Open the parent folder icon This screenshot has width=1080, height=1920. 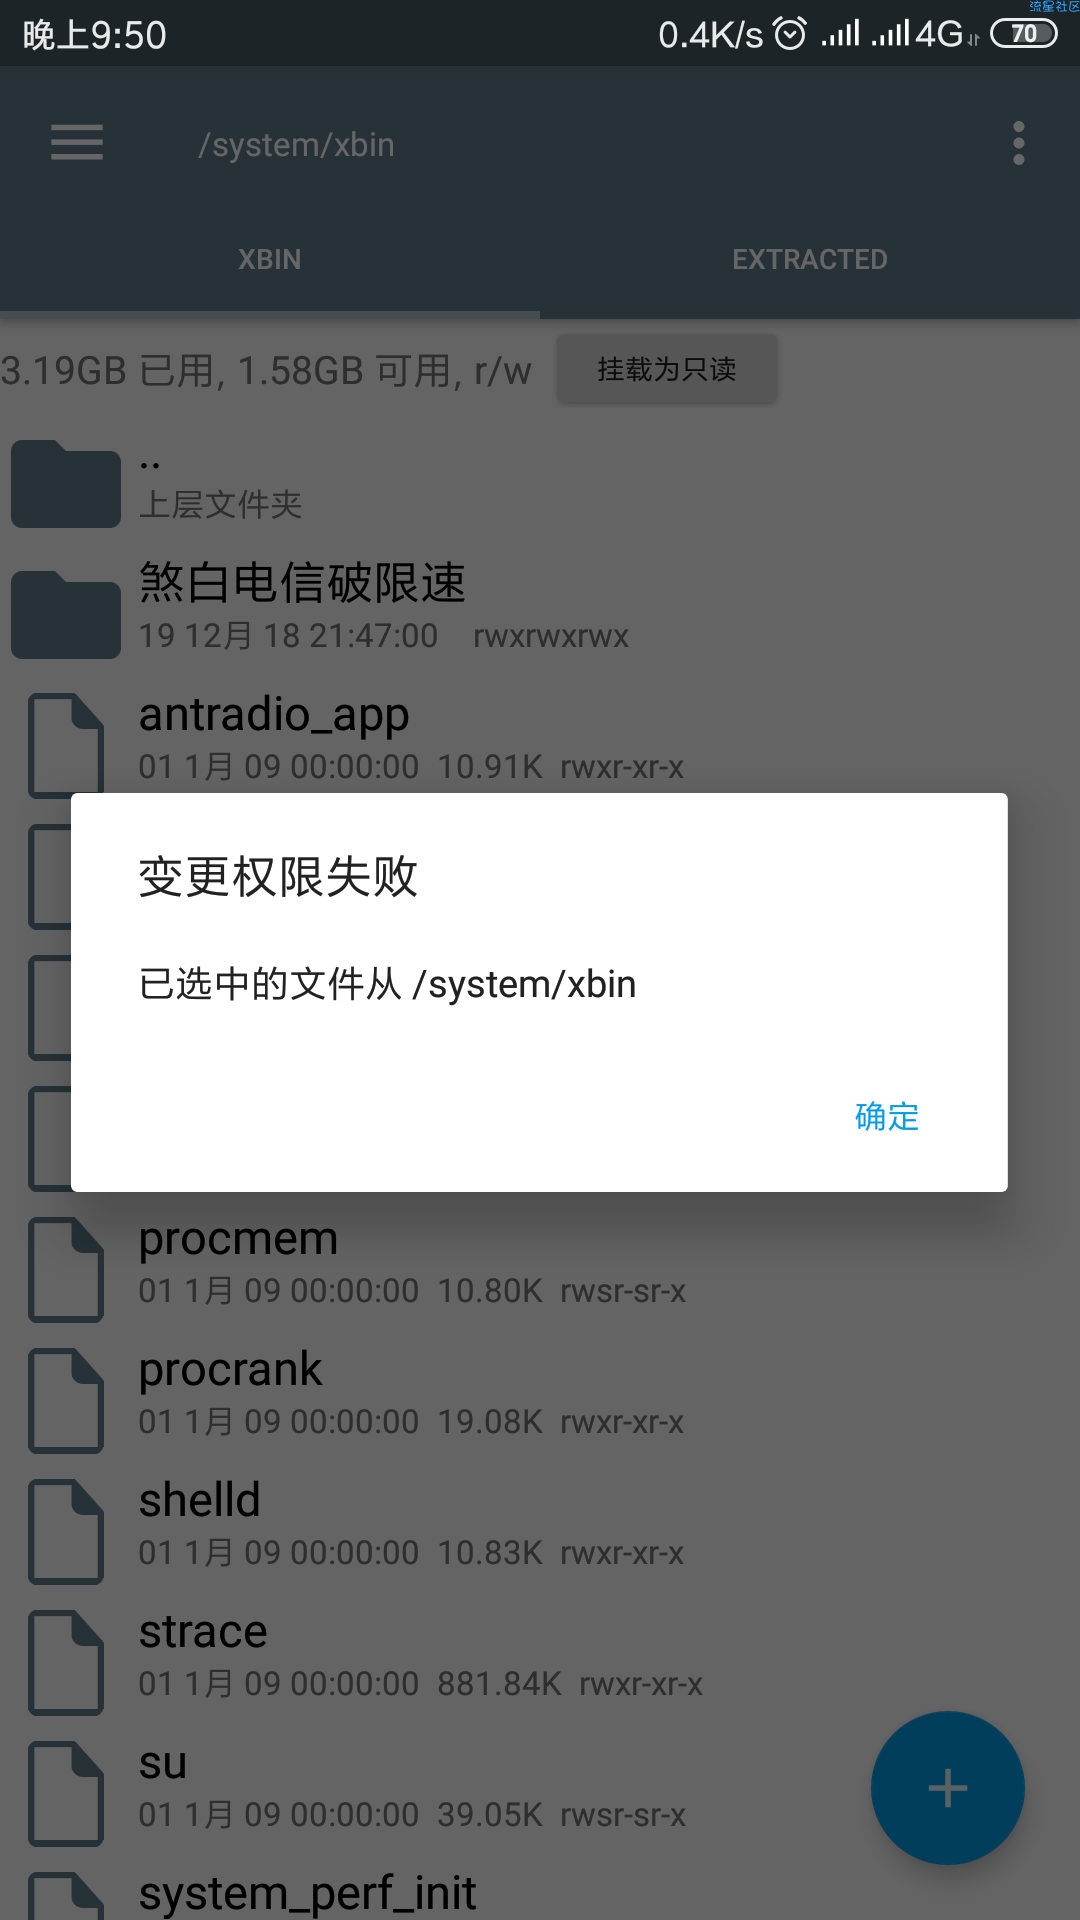click(66, 484)
